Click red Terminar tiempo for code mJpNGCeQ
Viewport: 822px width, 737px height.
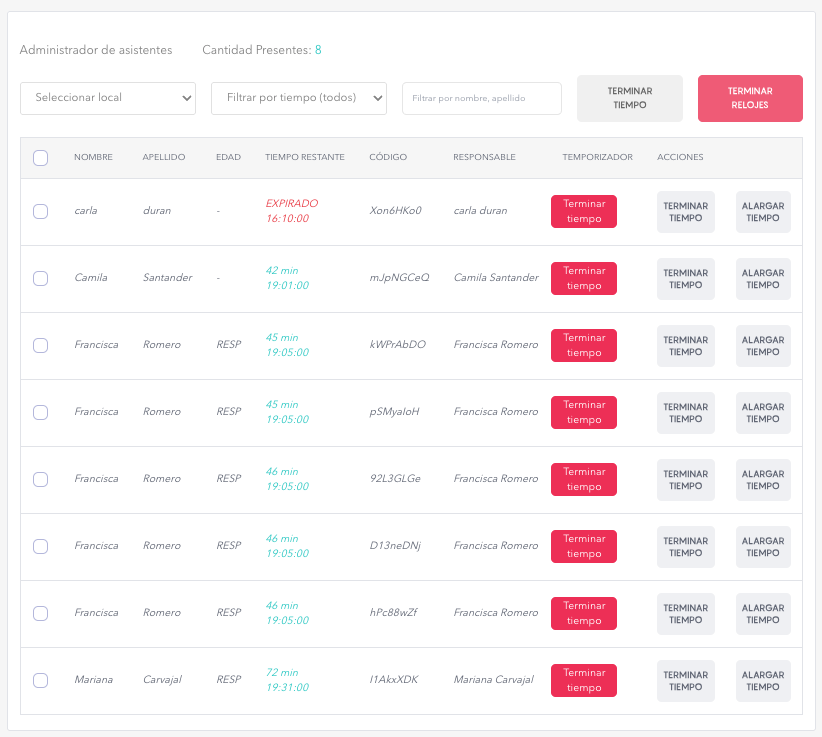[x=583, y=278]
